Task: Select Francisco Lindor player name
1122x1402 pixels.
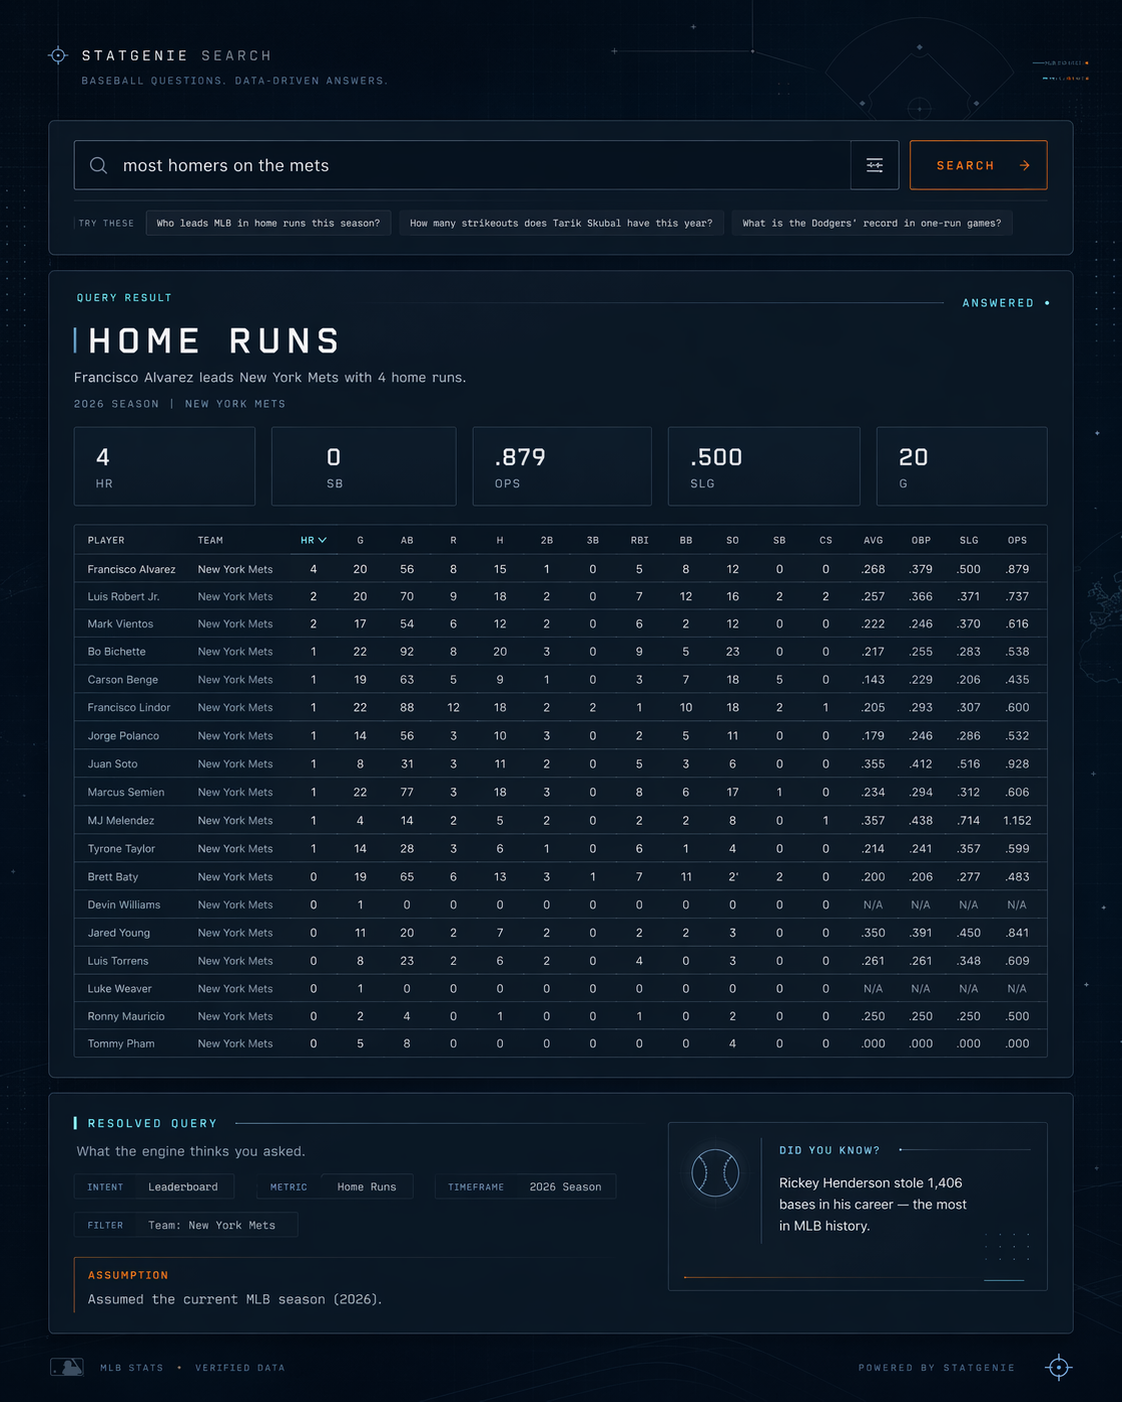Action: (129, 708)
